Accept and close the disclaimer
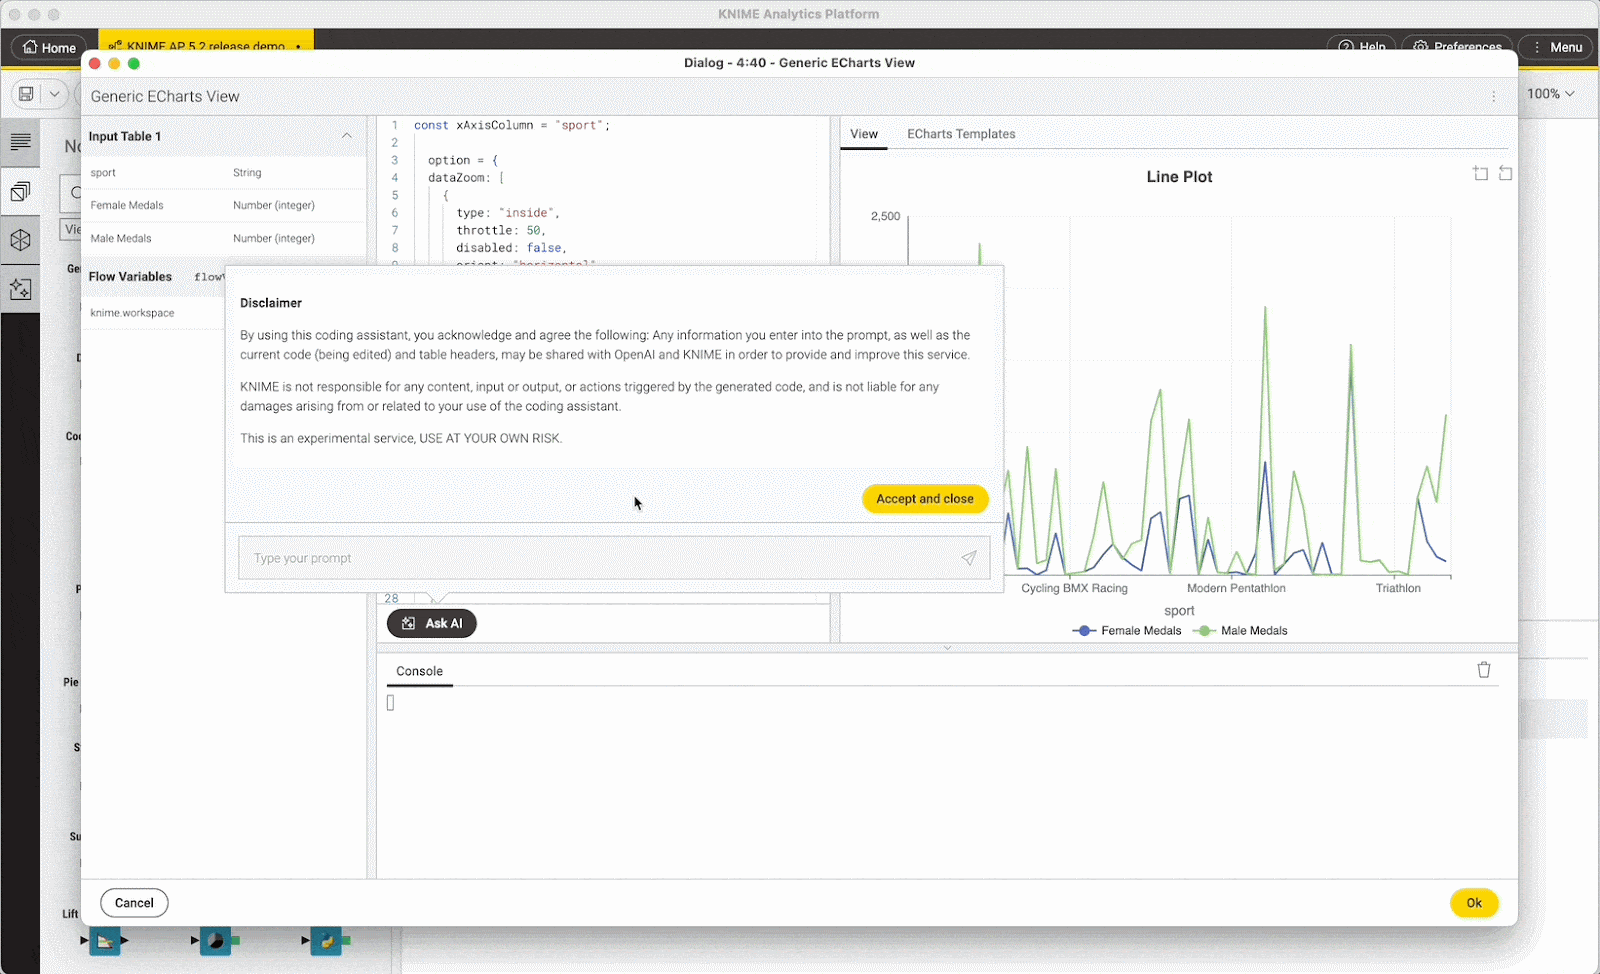The height and width of the screenshot is (974, 1600). [x=925, y=499]
